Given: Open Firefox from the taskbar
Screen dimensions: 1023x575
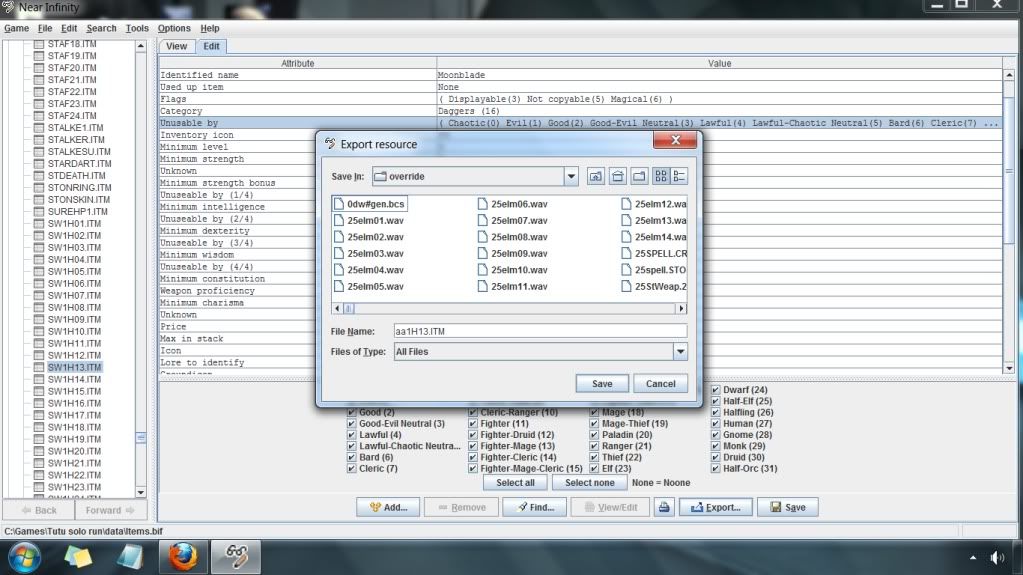Looking at the screenshot, I should click(x=184, y=555).
